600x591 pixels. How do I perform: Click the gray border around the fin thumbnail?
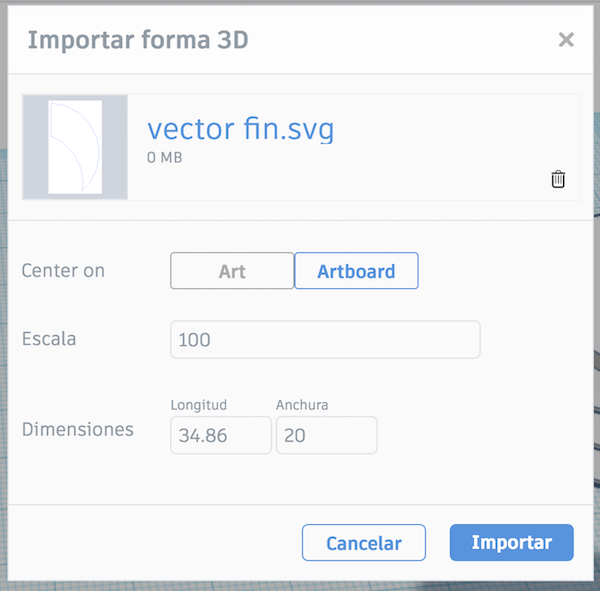pos(36,147)
